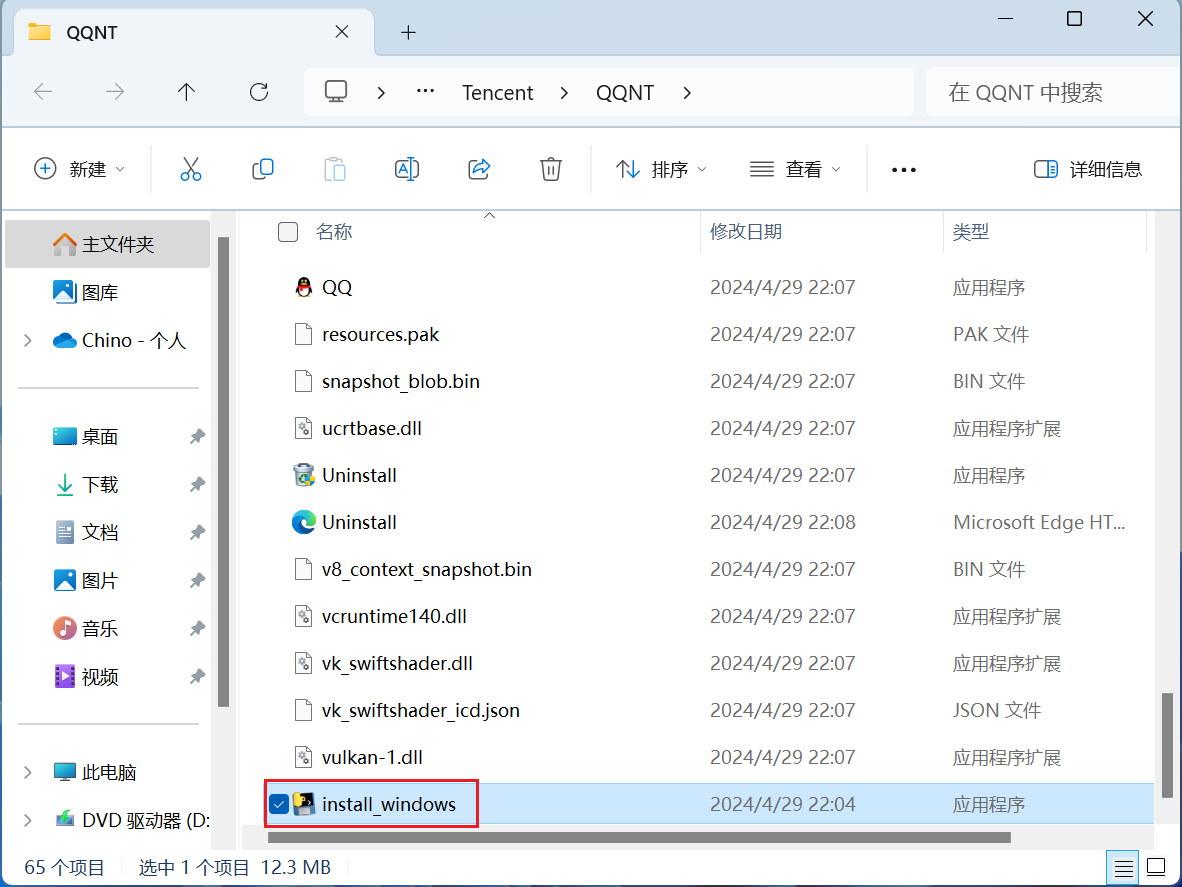Expand the DVD 驱动器 tree node
1182x887 pixels.
[28, 821]
